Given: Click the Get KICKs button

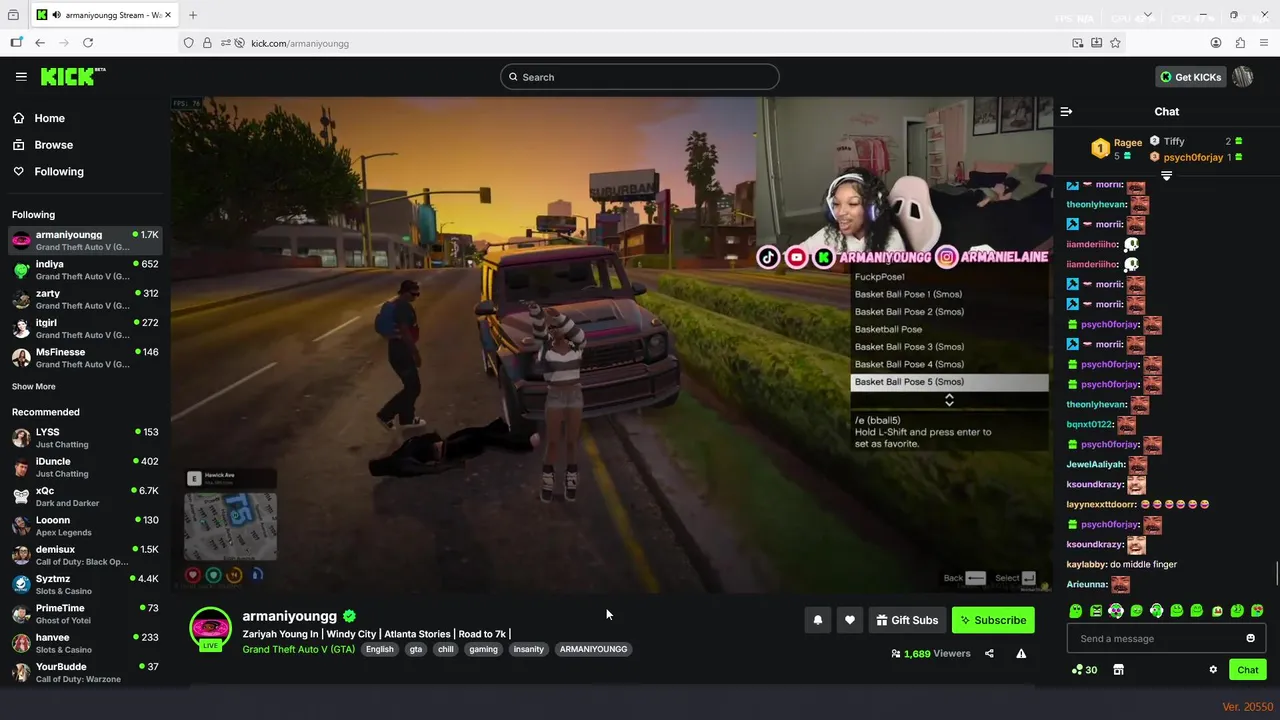Looking at the screenshot, I should (1190, 77).
